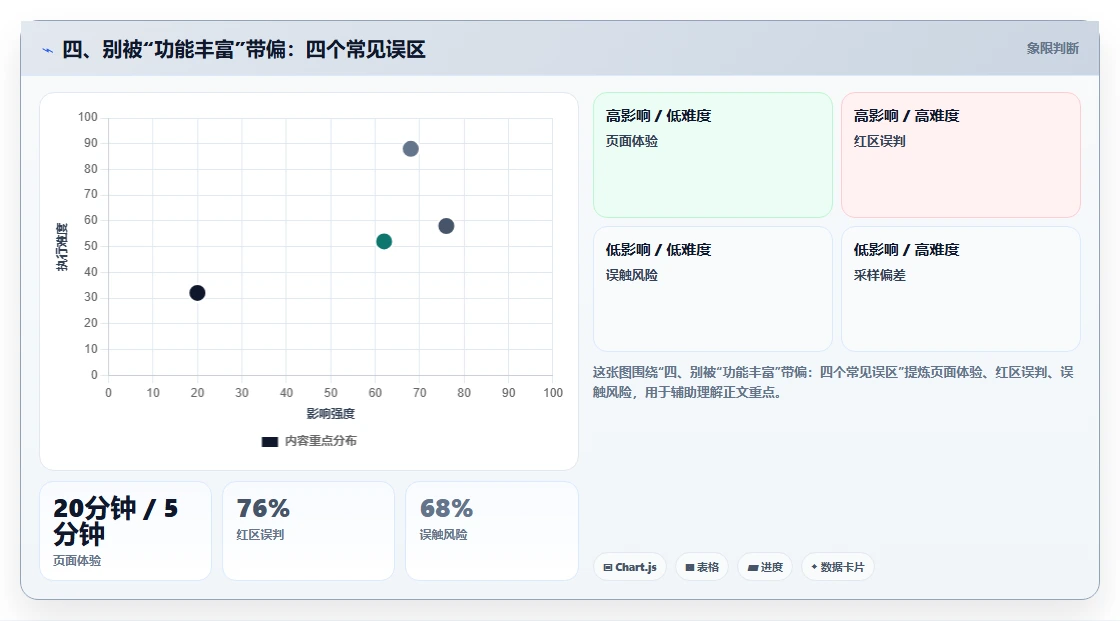The height and width of the screenshot is (621, 1120).
Task: Open the 高影响 / 低难度 quadrant card
Action: point(713,155)
